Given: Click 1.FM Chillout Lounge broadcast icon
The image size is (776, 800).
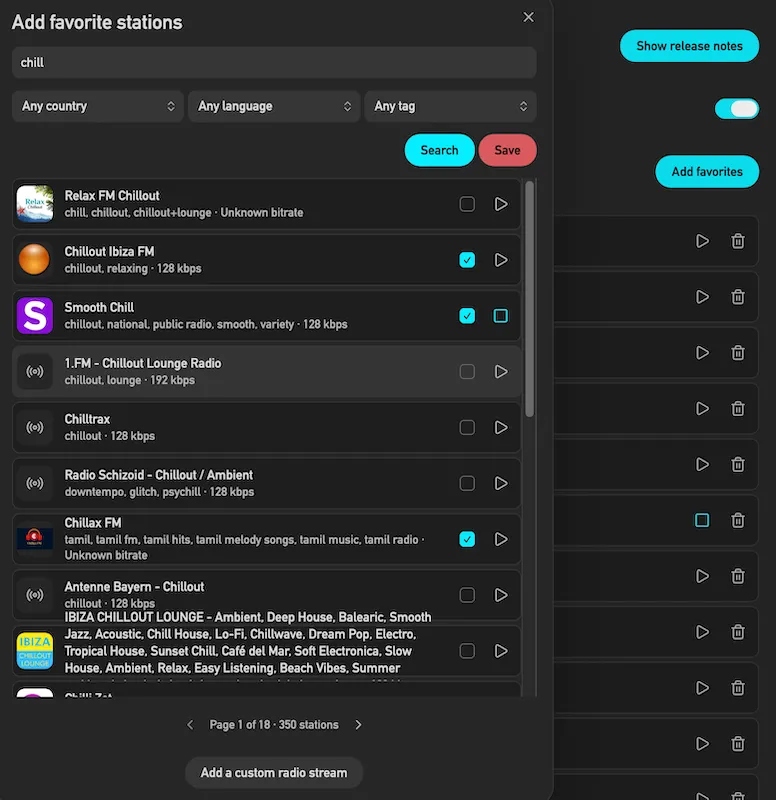Looking at the screenshot, I should (35, 371).
